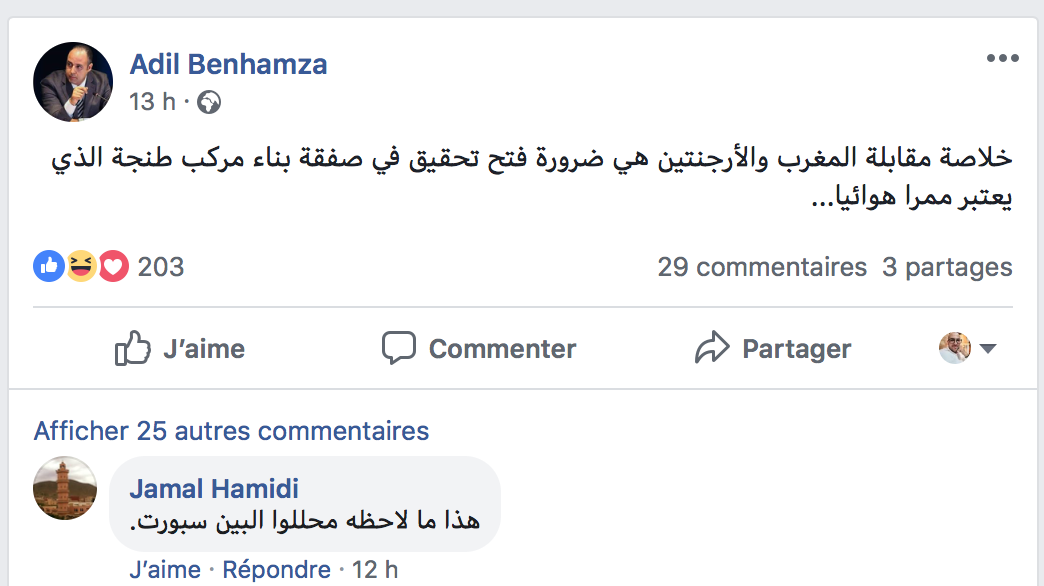Open Jamal Hamidi's profile name link

[x=214, y=489]
